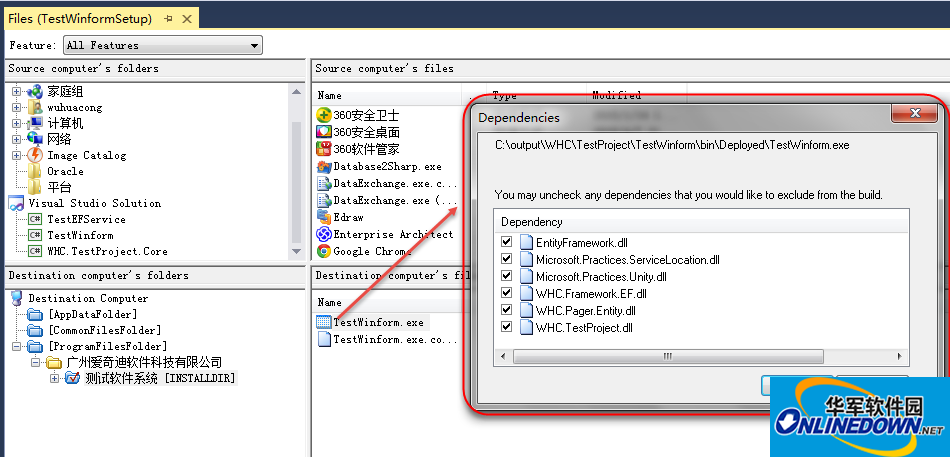The image size is (950, 457).
Task: Click the 家庭组 homegroup icon
Action: 36,91
